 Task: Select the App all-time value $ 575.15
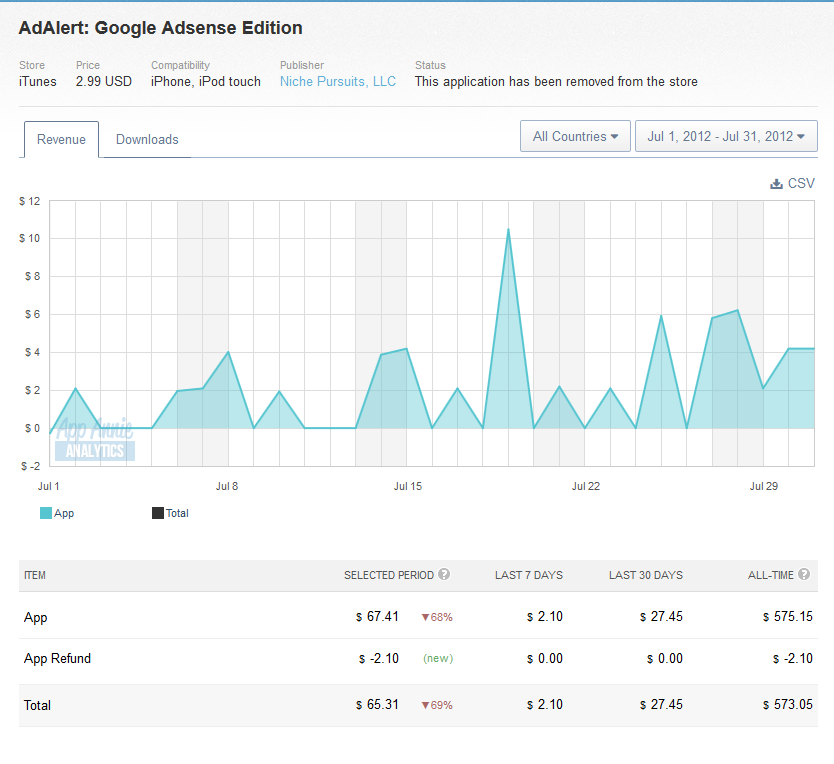[788, 617]
